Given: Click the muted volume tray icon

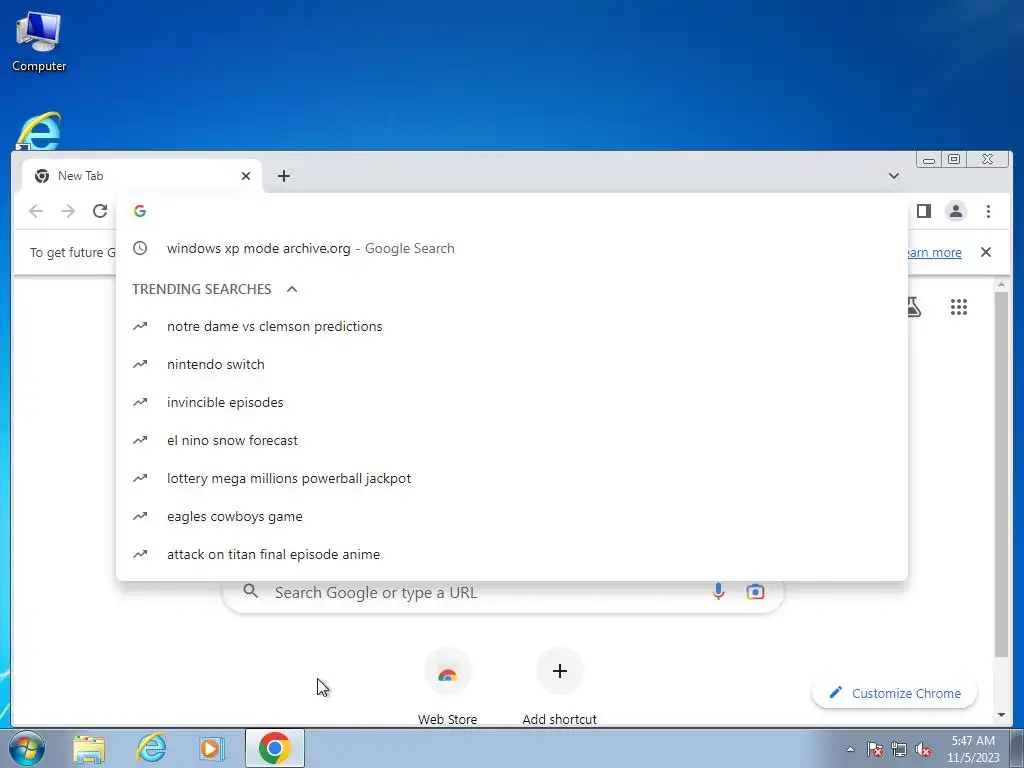Looking at the screenshot, I should pos(923,750).
